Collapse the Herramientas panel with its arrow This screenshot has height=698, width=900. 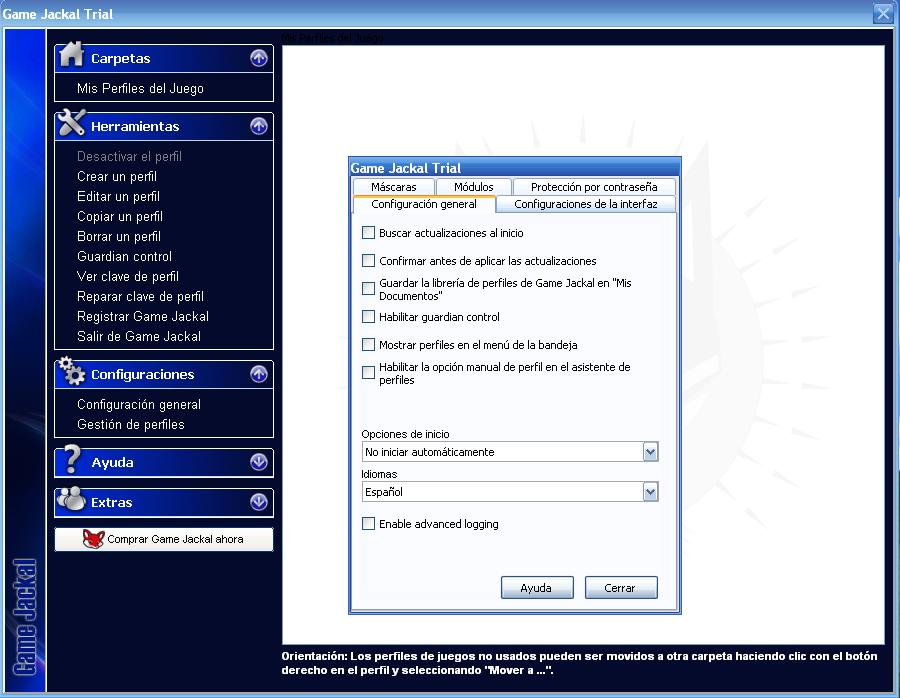coord(259,126)
